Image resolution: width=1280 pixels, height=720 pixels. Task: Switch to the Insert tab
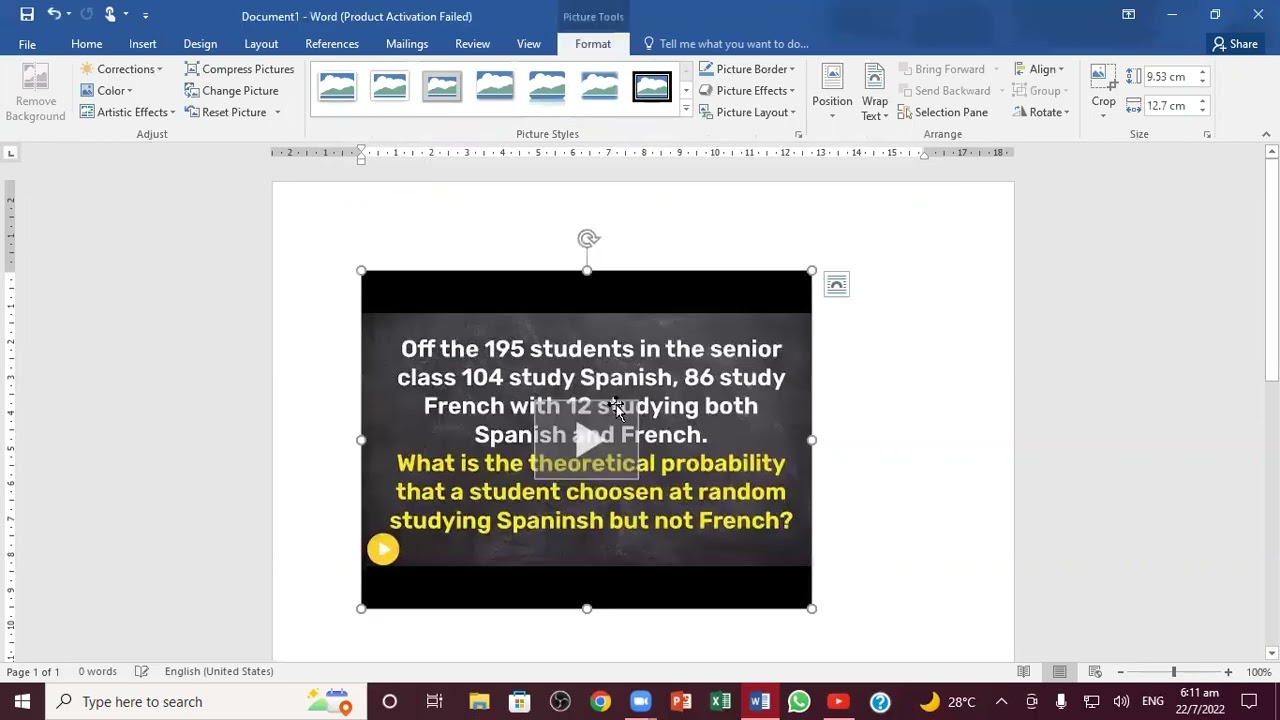click(x=142, y=44)
